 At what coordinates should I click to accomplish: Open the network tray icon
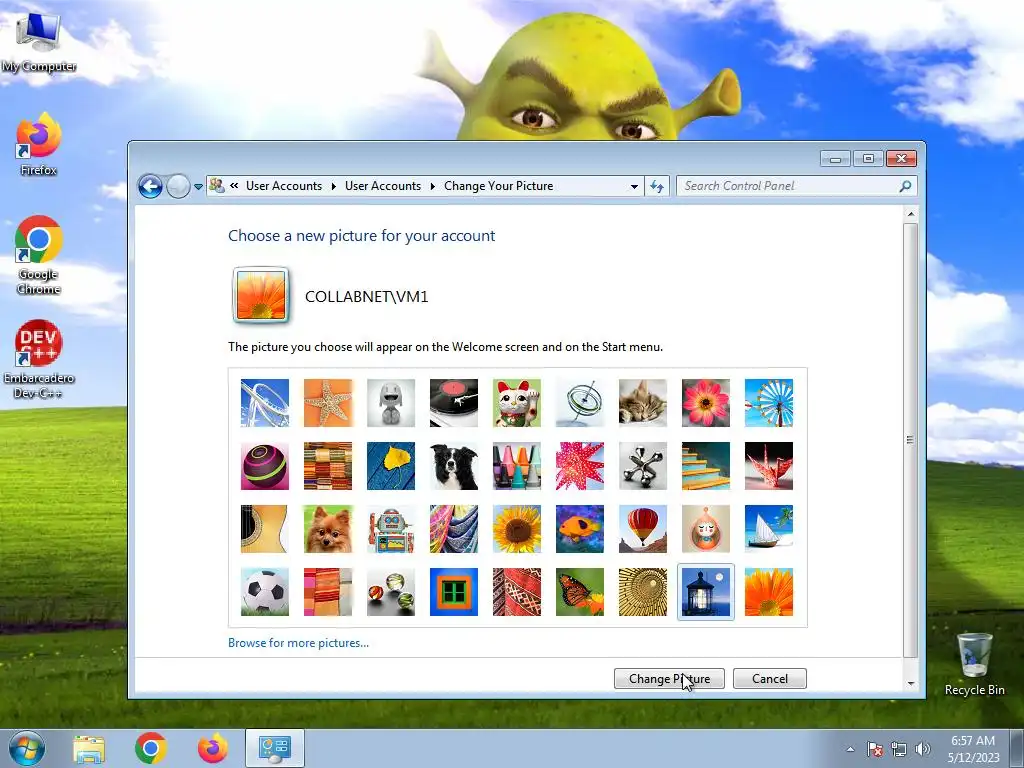click(899, 749)
